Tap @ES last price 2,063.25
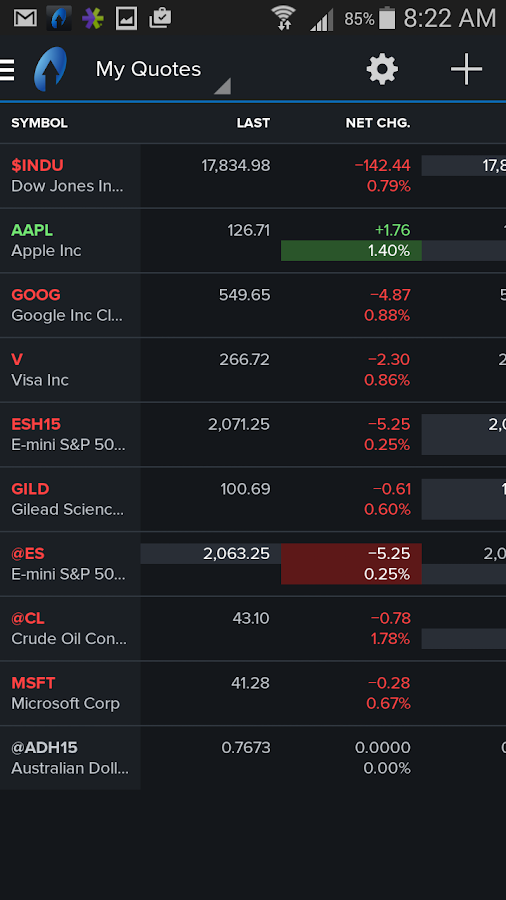This screenshot has height=900, width=506. click(x=236, y=553)
